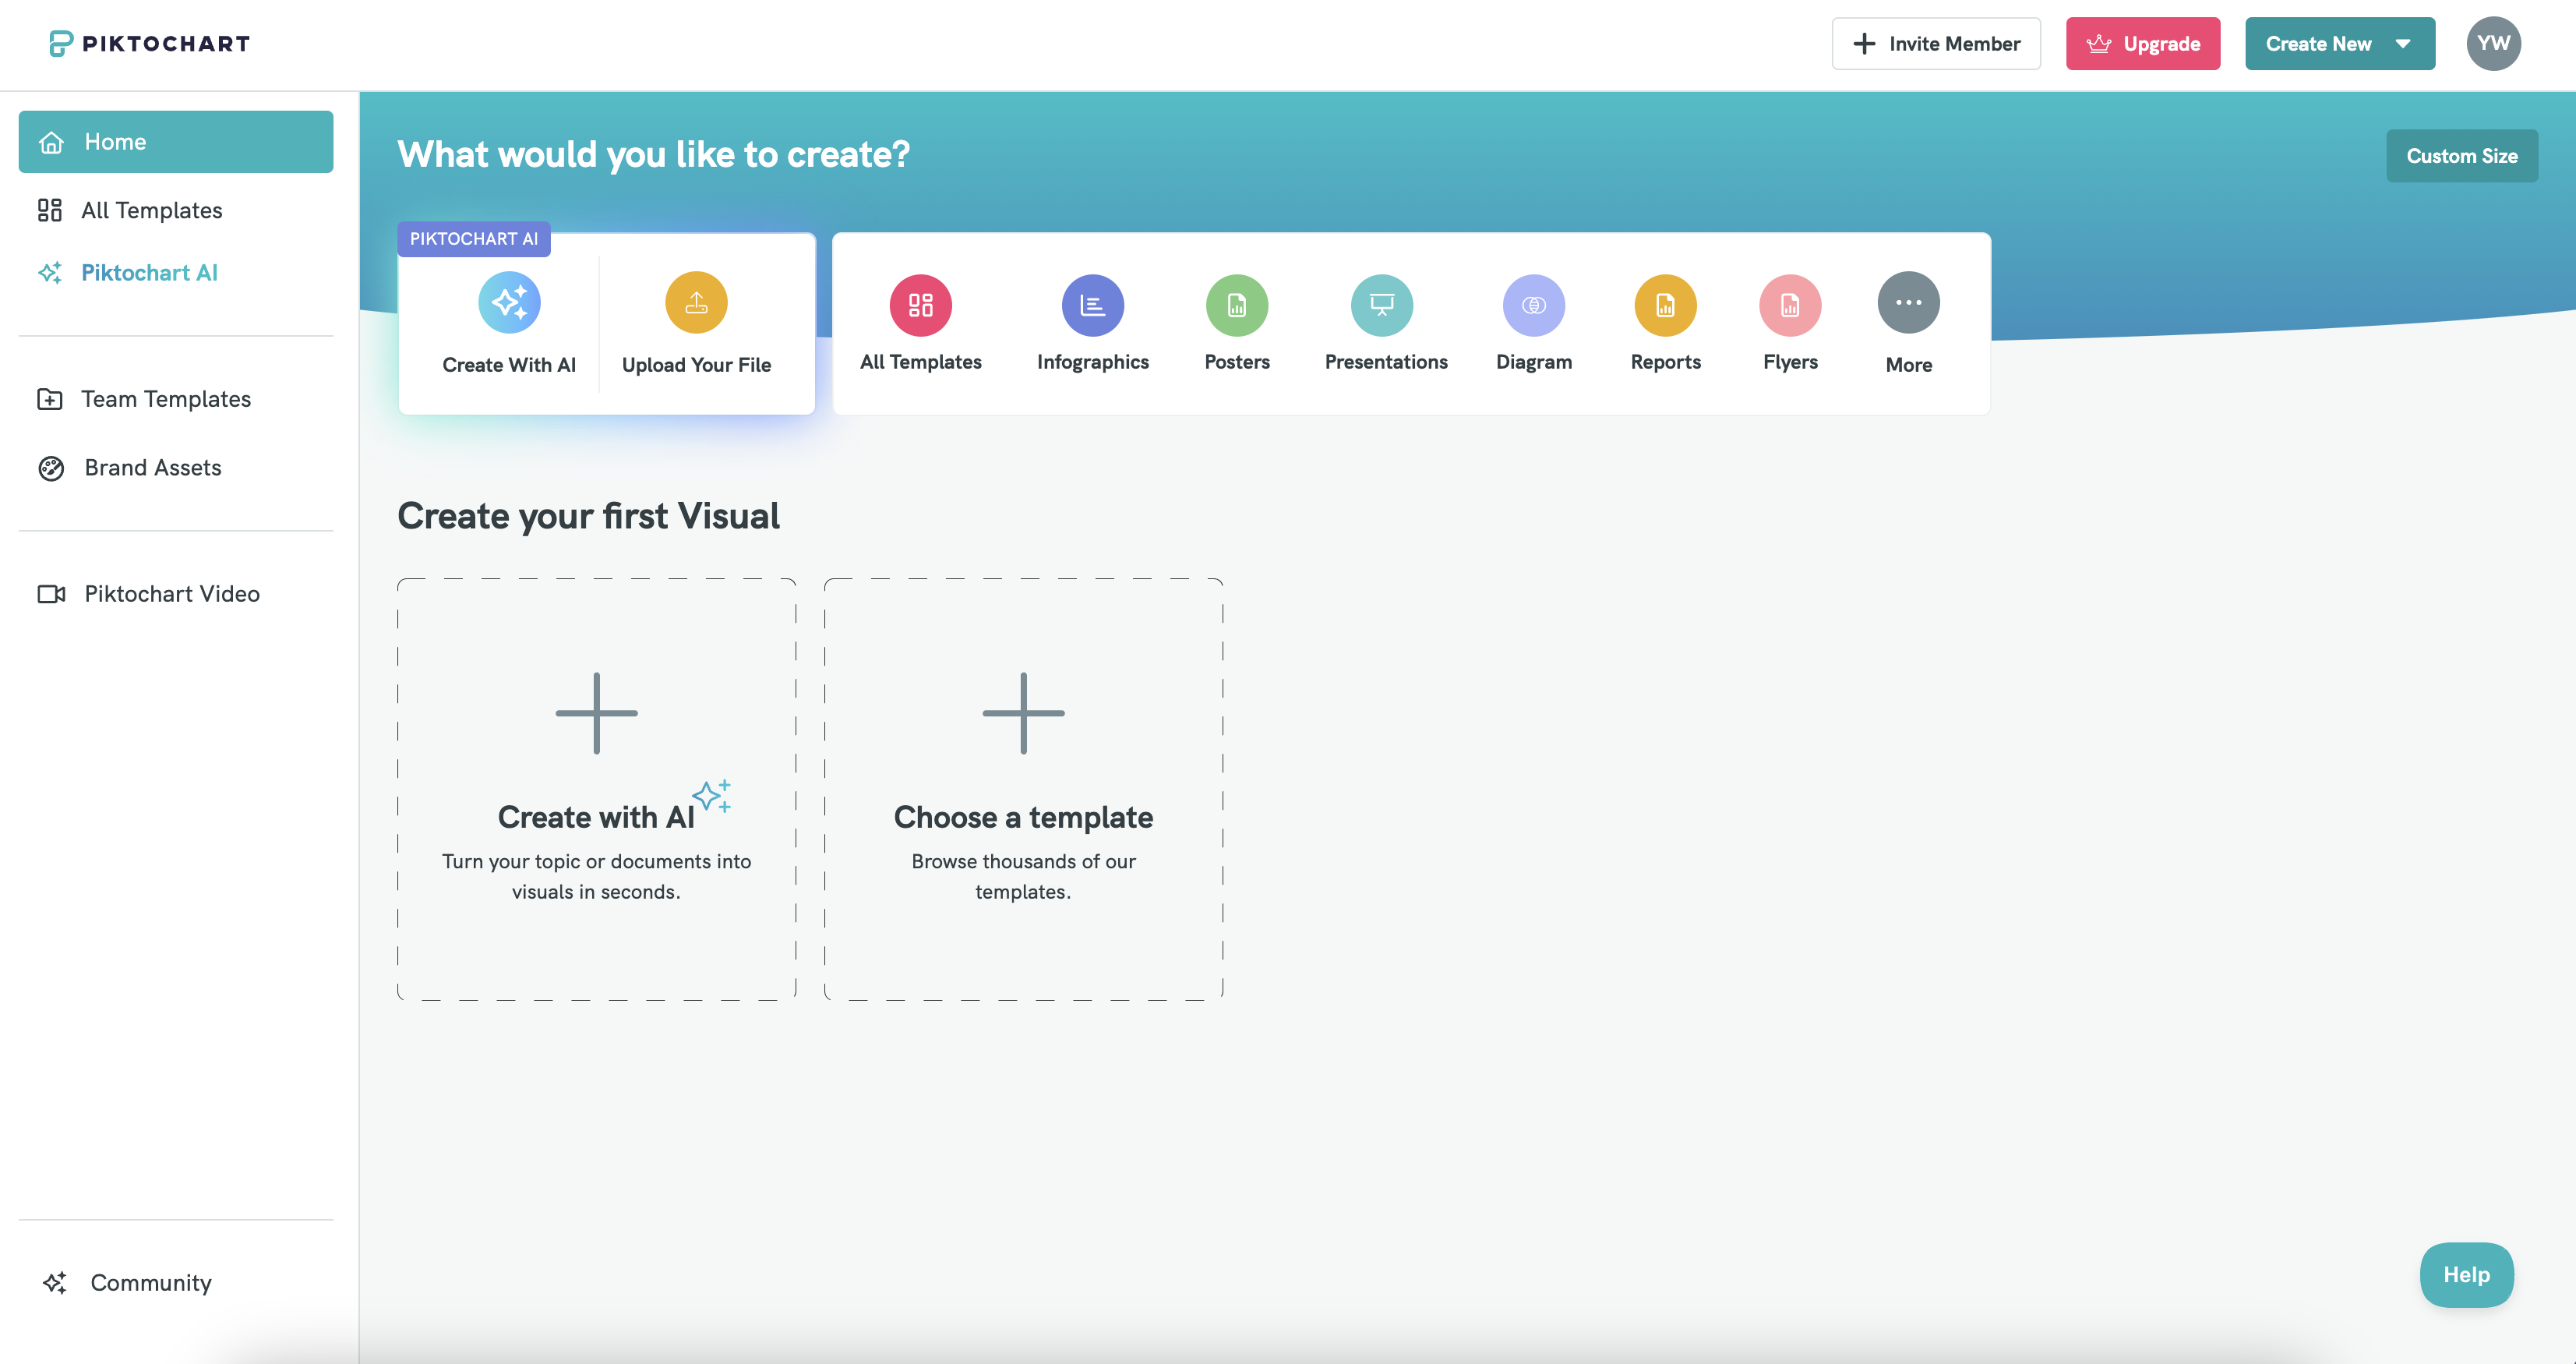Click the Flyers label text

[1790, 362]
